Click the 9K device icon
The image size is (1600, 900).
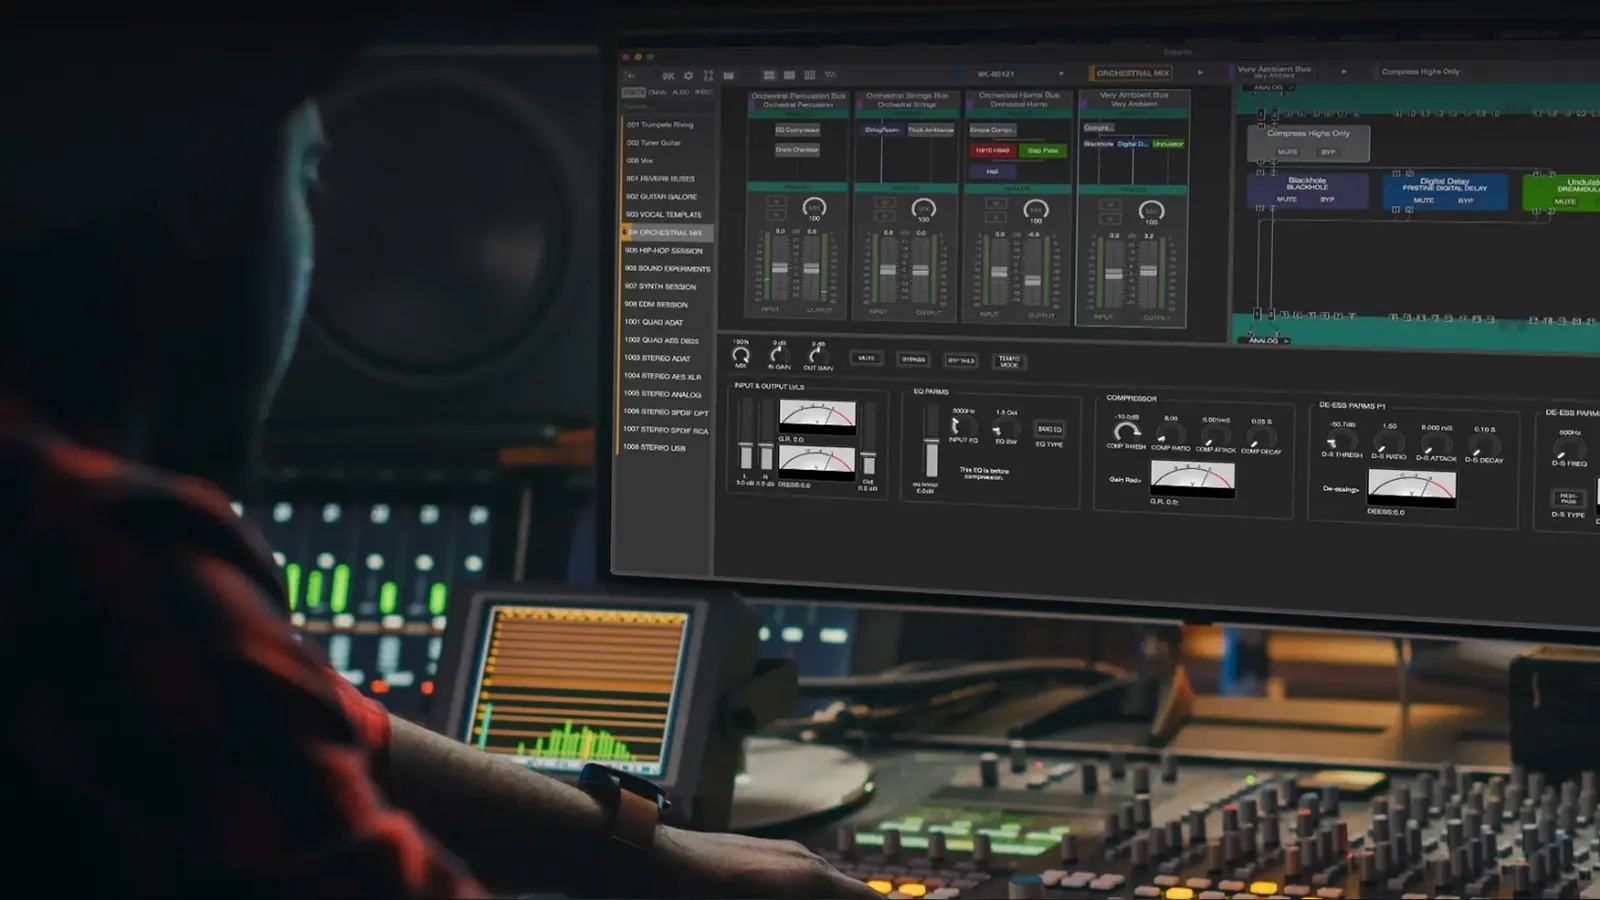point(668,75)
